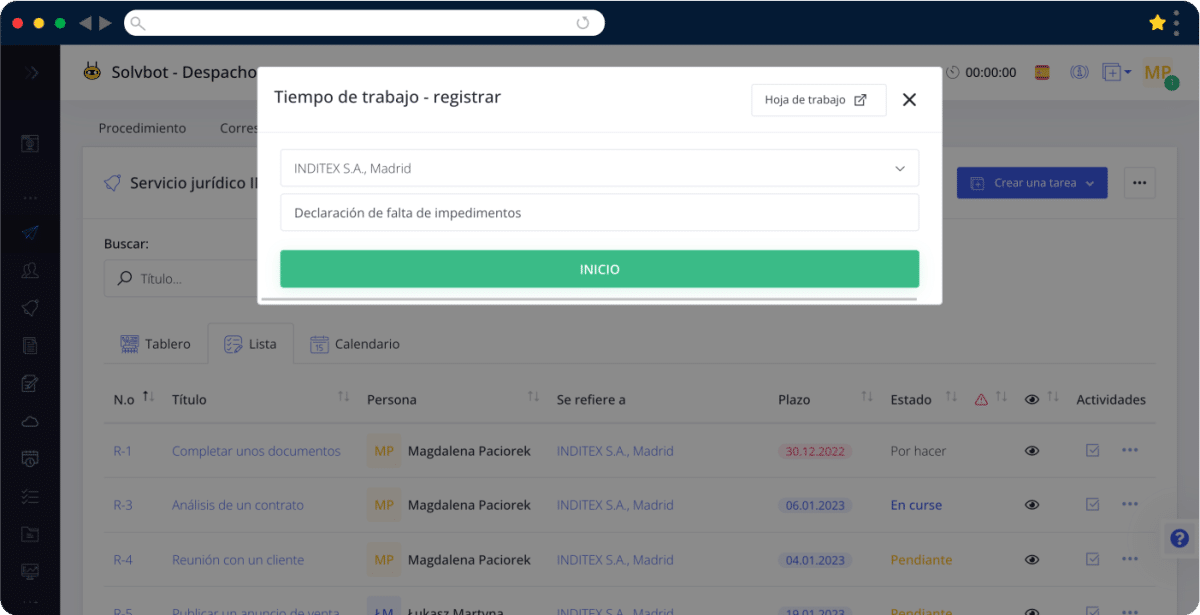Image resolution: width=1200 pixels, height=615 pixels.
Task: Click the tag icon in the sidebar
Action: 29,307
